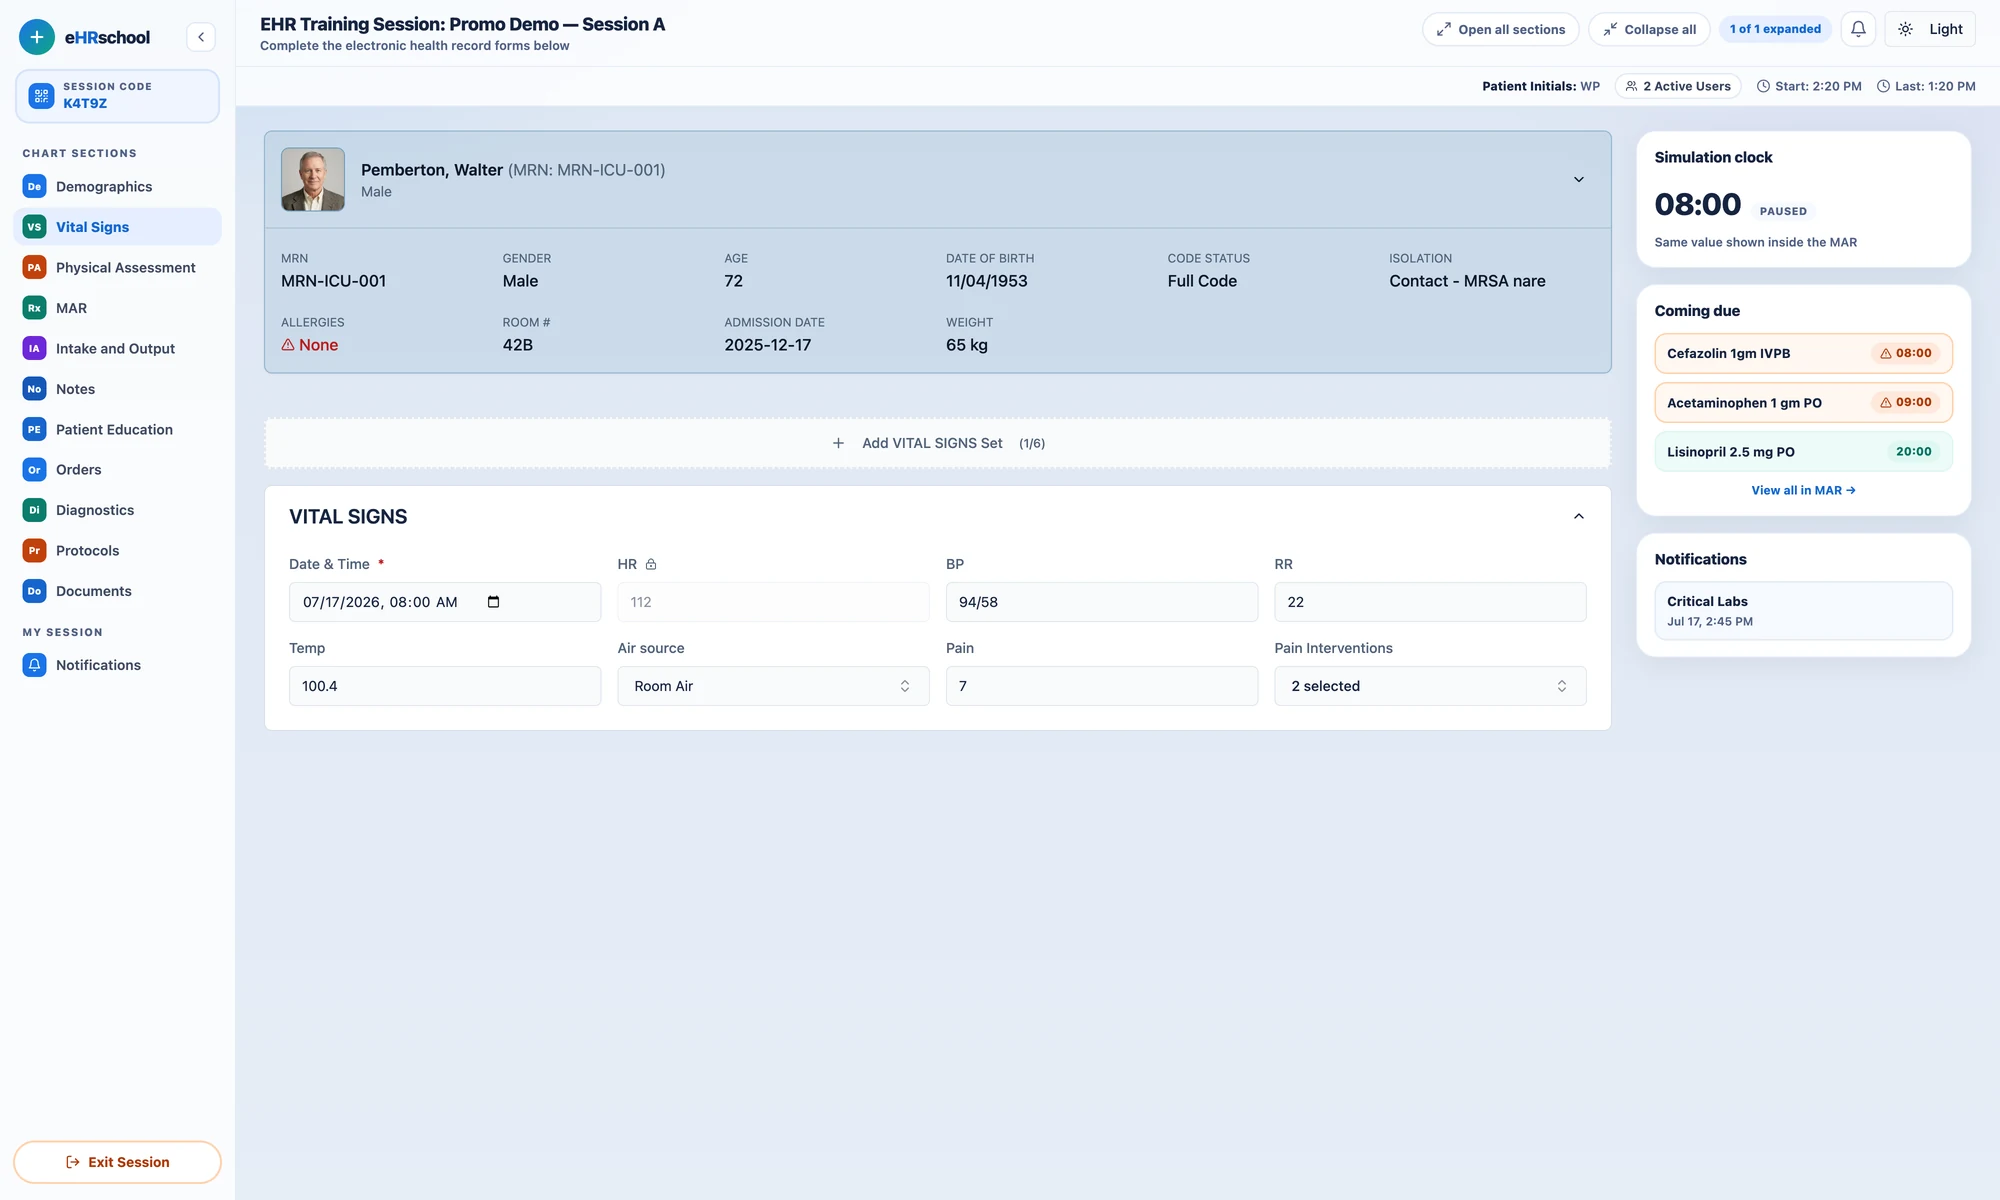Open the calendar picker in Date & Time
Viewport: 2000px width, 1200px height.
[x=493, y=602]
